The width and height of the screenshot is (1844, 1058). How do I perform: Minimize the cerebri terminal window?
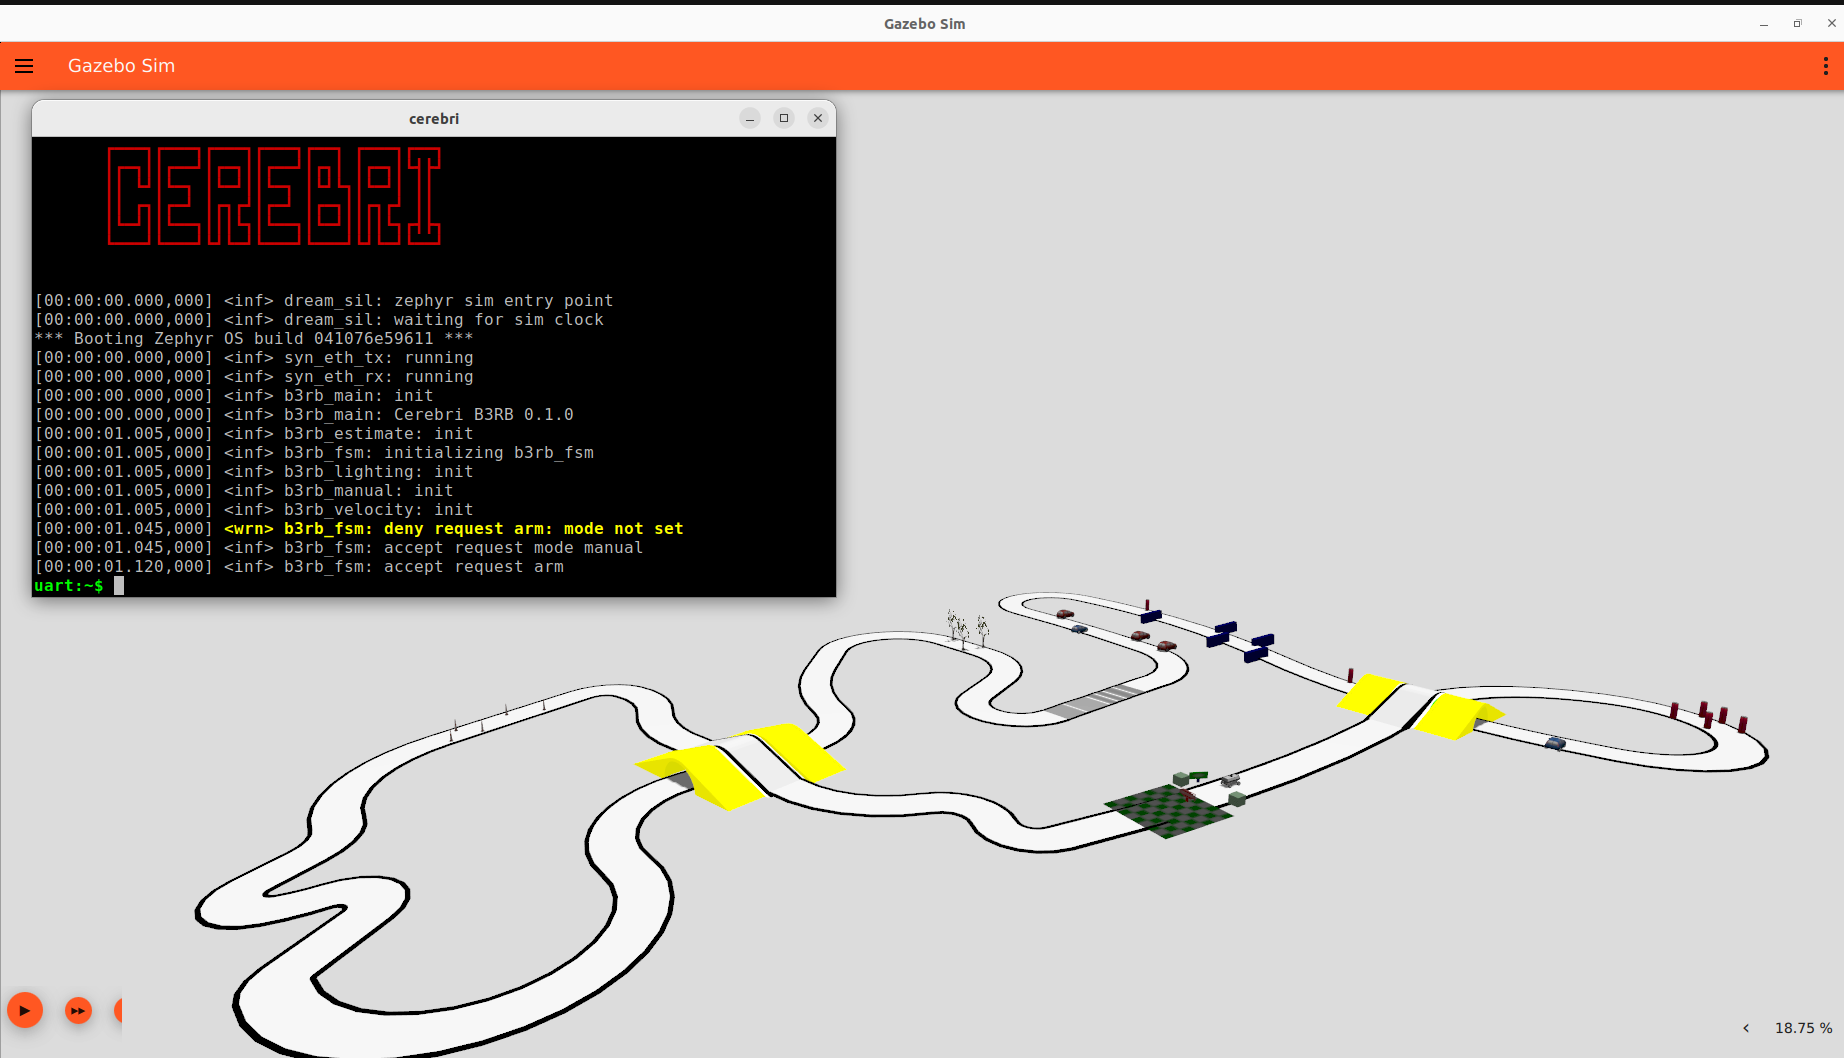point(750,118)
